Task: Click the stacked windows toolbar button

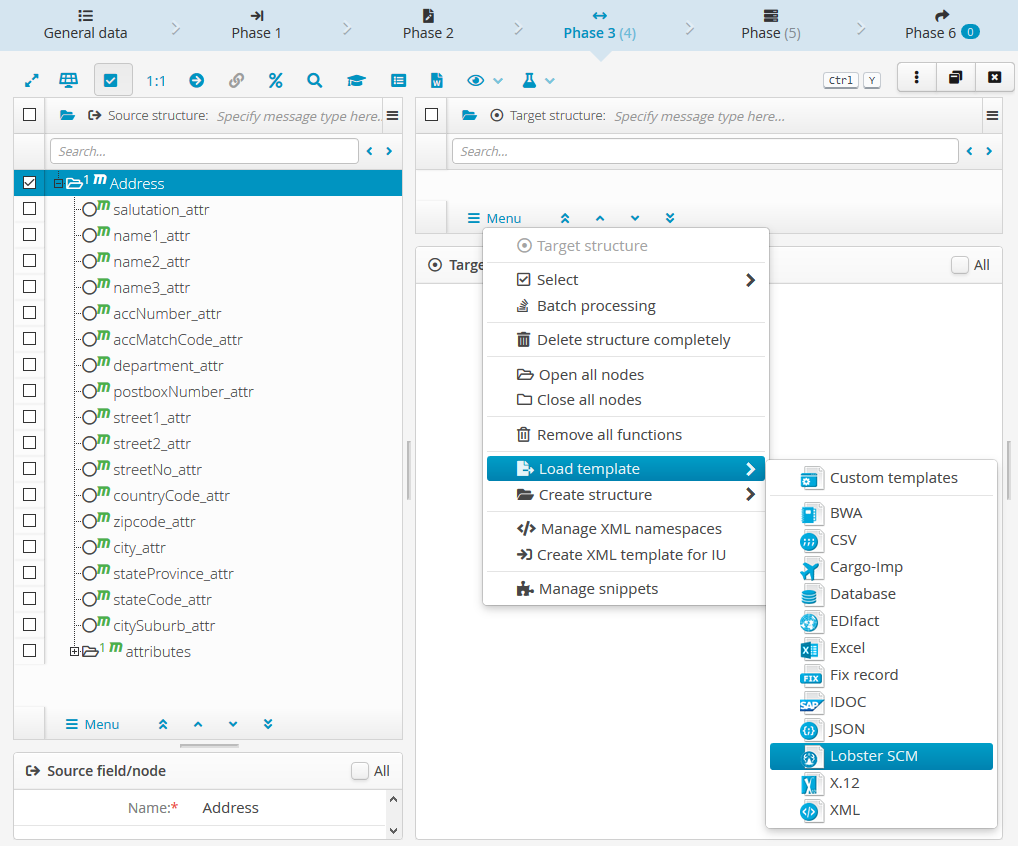Action: pyautogui.click(x=956, y=77)
